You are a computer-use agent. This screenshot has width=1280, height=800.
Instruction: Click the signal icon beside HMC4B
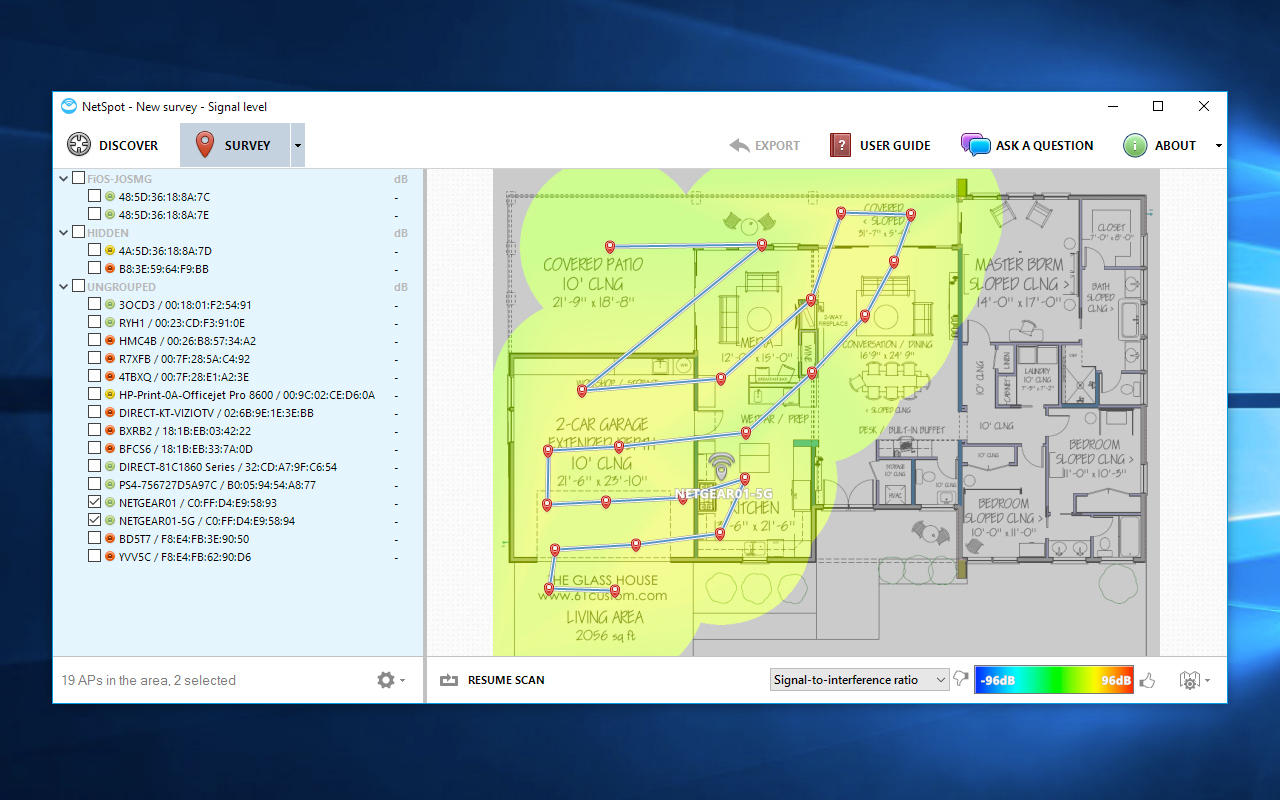110,341
